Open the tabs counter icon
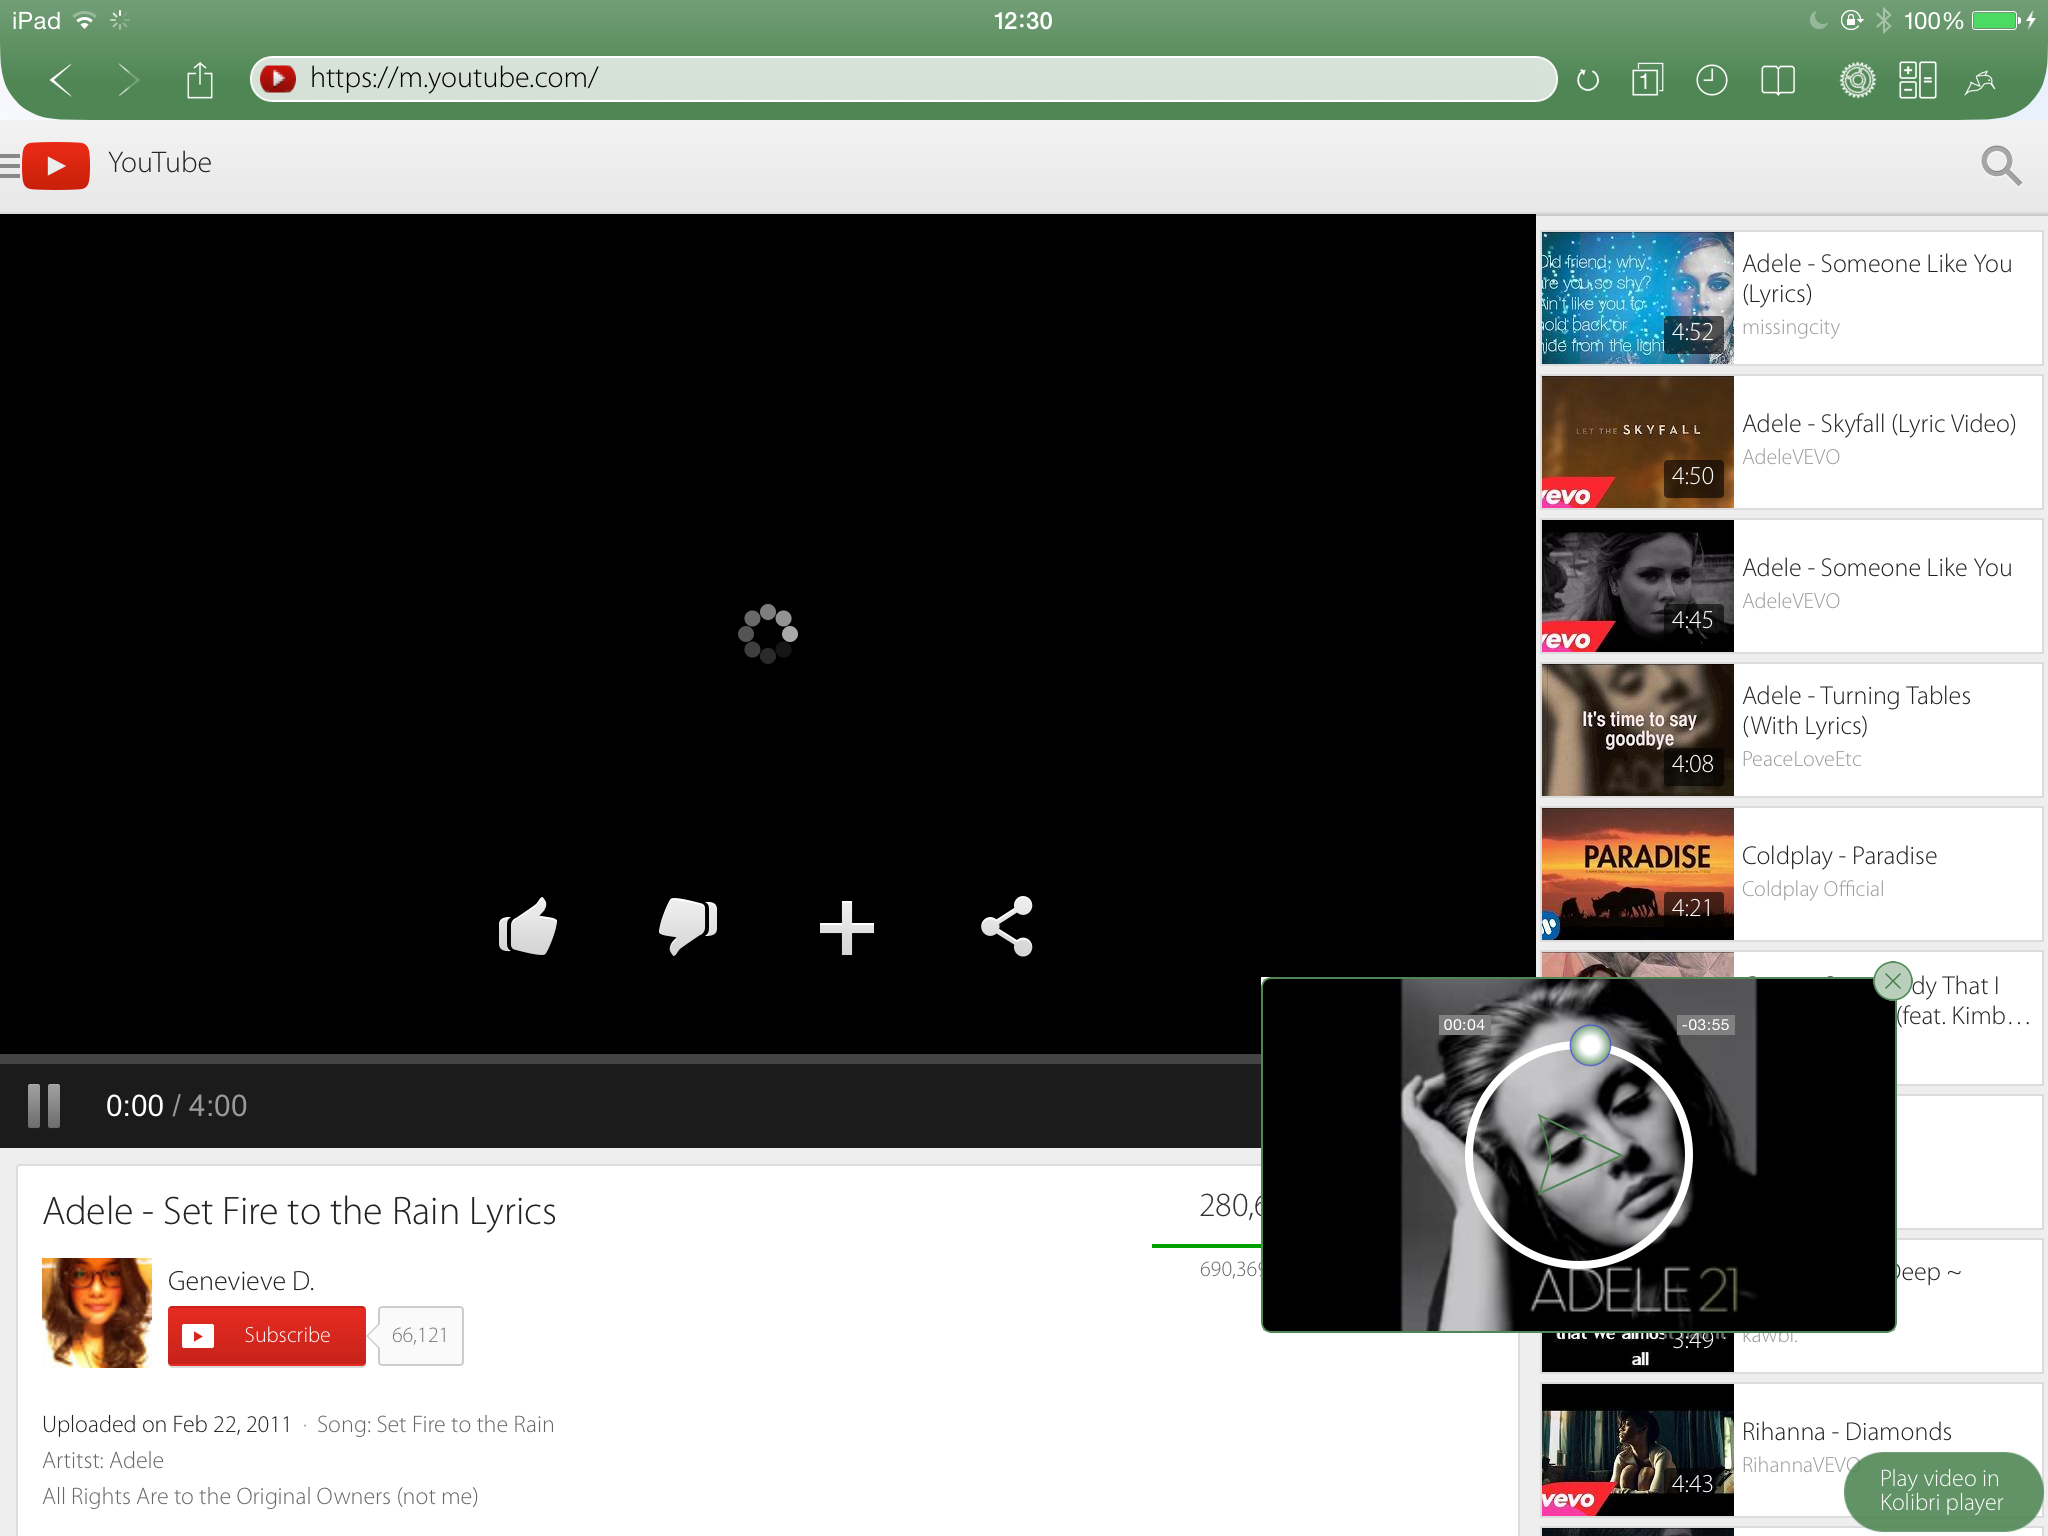This screenshot has height=1536, width=2048. tap(1648, 80)
